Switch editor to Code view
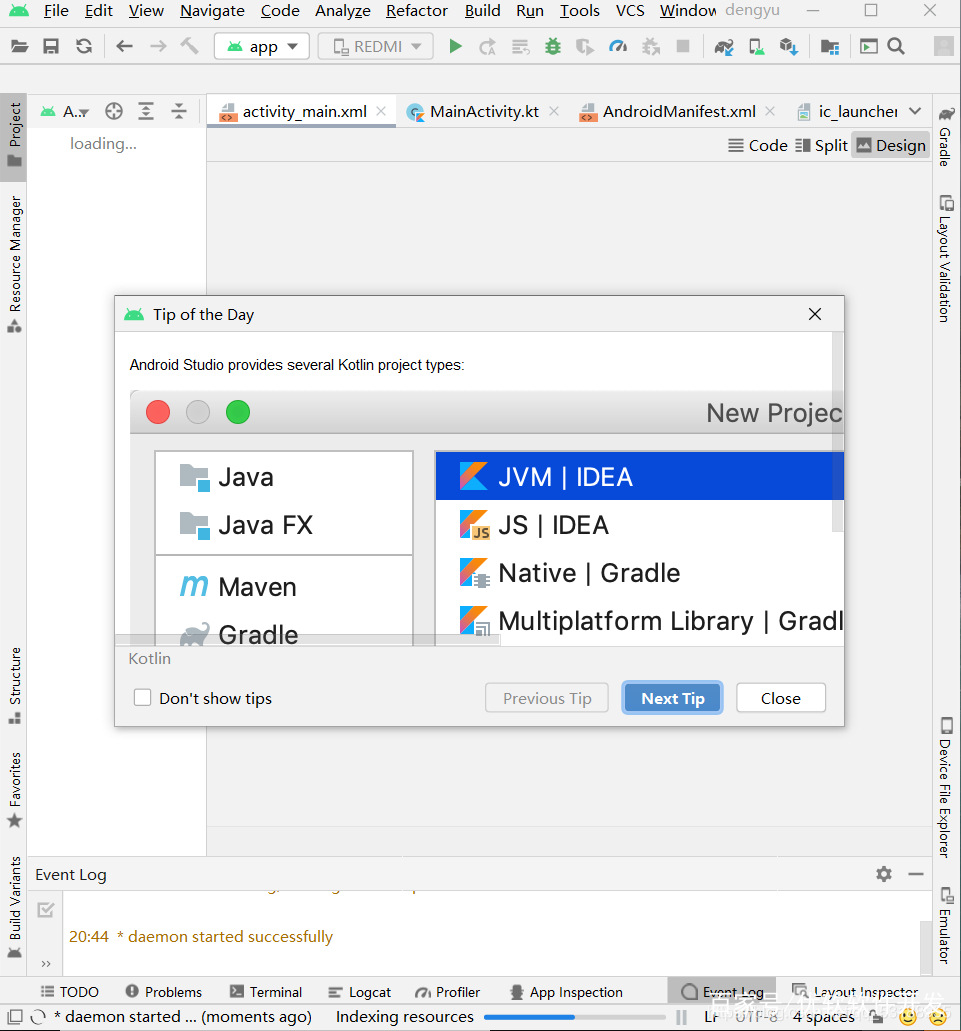This screenshot has width=961, height=1031. pos(757,145)
